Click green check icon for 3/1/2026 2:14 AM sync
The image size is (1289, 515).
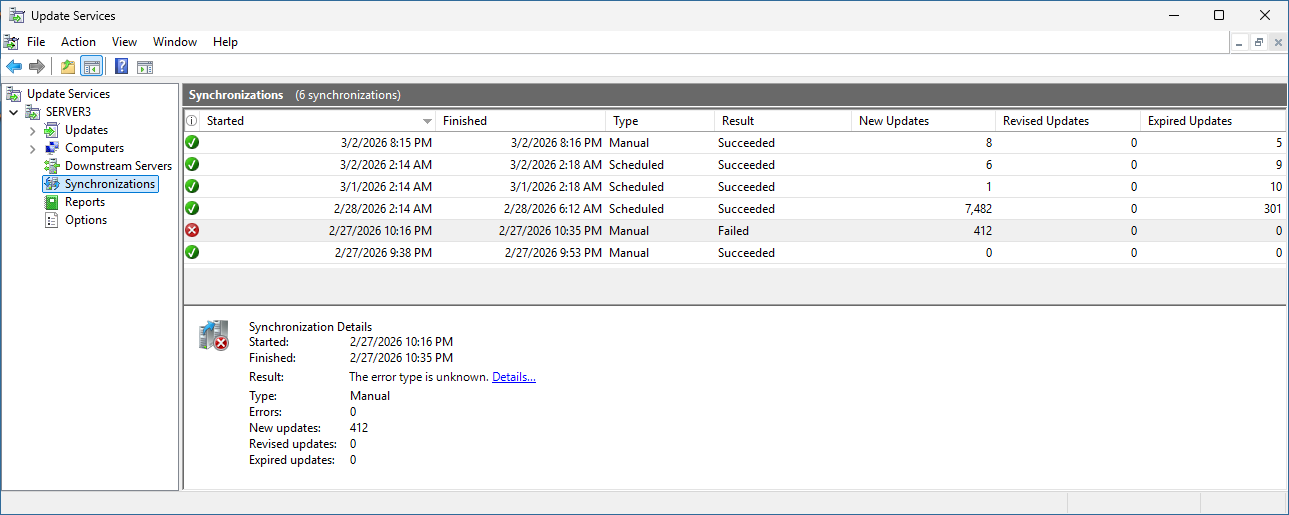pyautogui.click(x=192, y=187)
